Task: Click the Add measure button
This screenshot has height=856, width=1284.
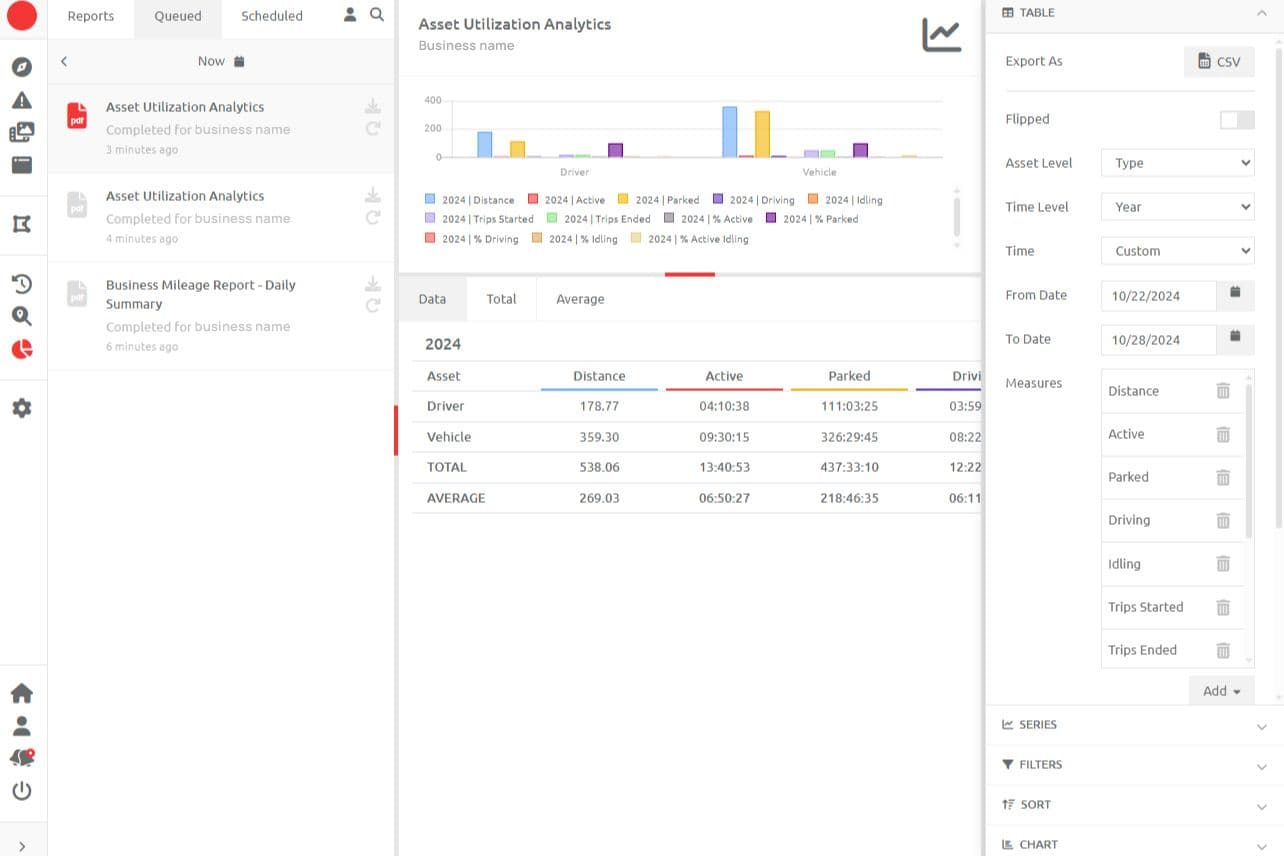Action: tap(1221, 691)
